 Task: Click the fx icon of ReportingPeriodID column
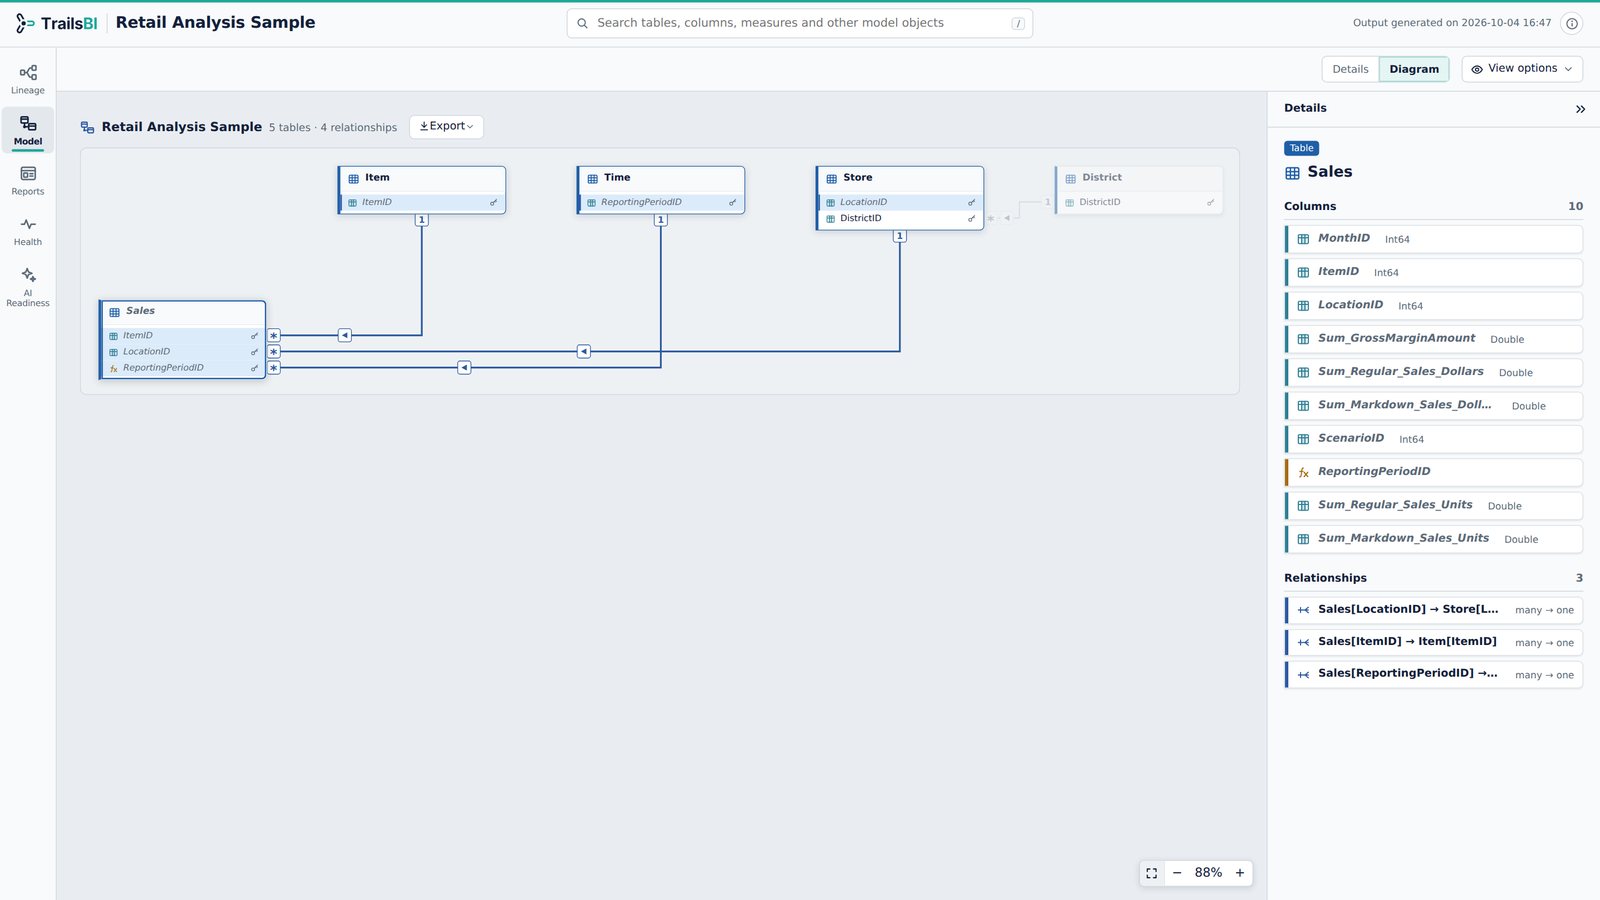114,368
